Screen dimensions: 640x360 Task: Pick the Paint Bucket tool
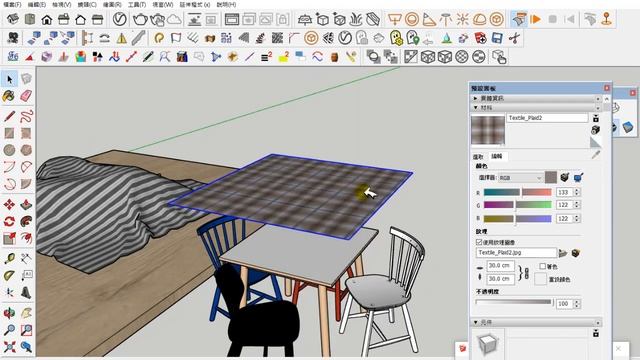tap(9, 96)
